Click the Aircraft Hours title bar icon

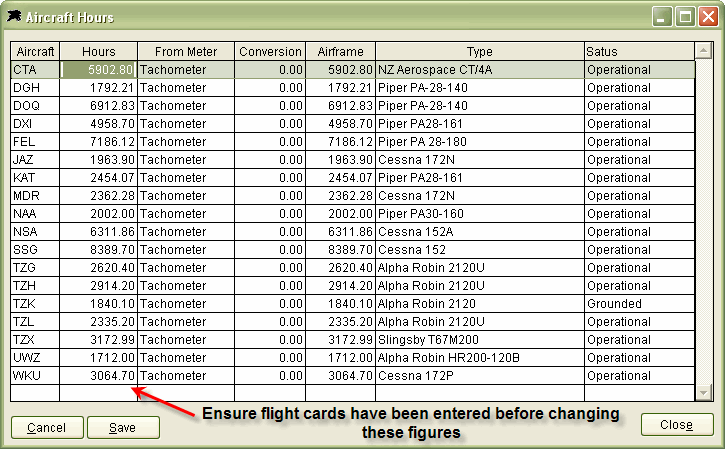click(14, 17)
